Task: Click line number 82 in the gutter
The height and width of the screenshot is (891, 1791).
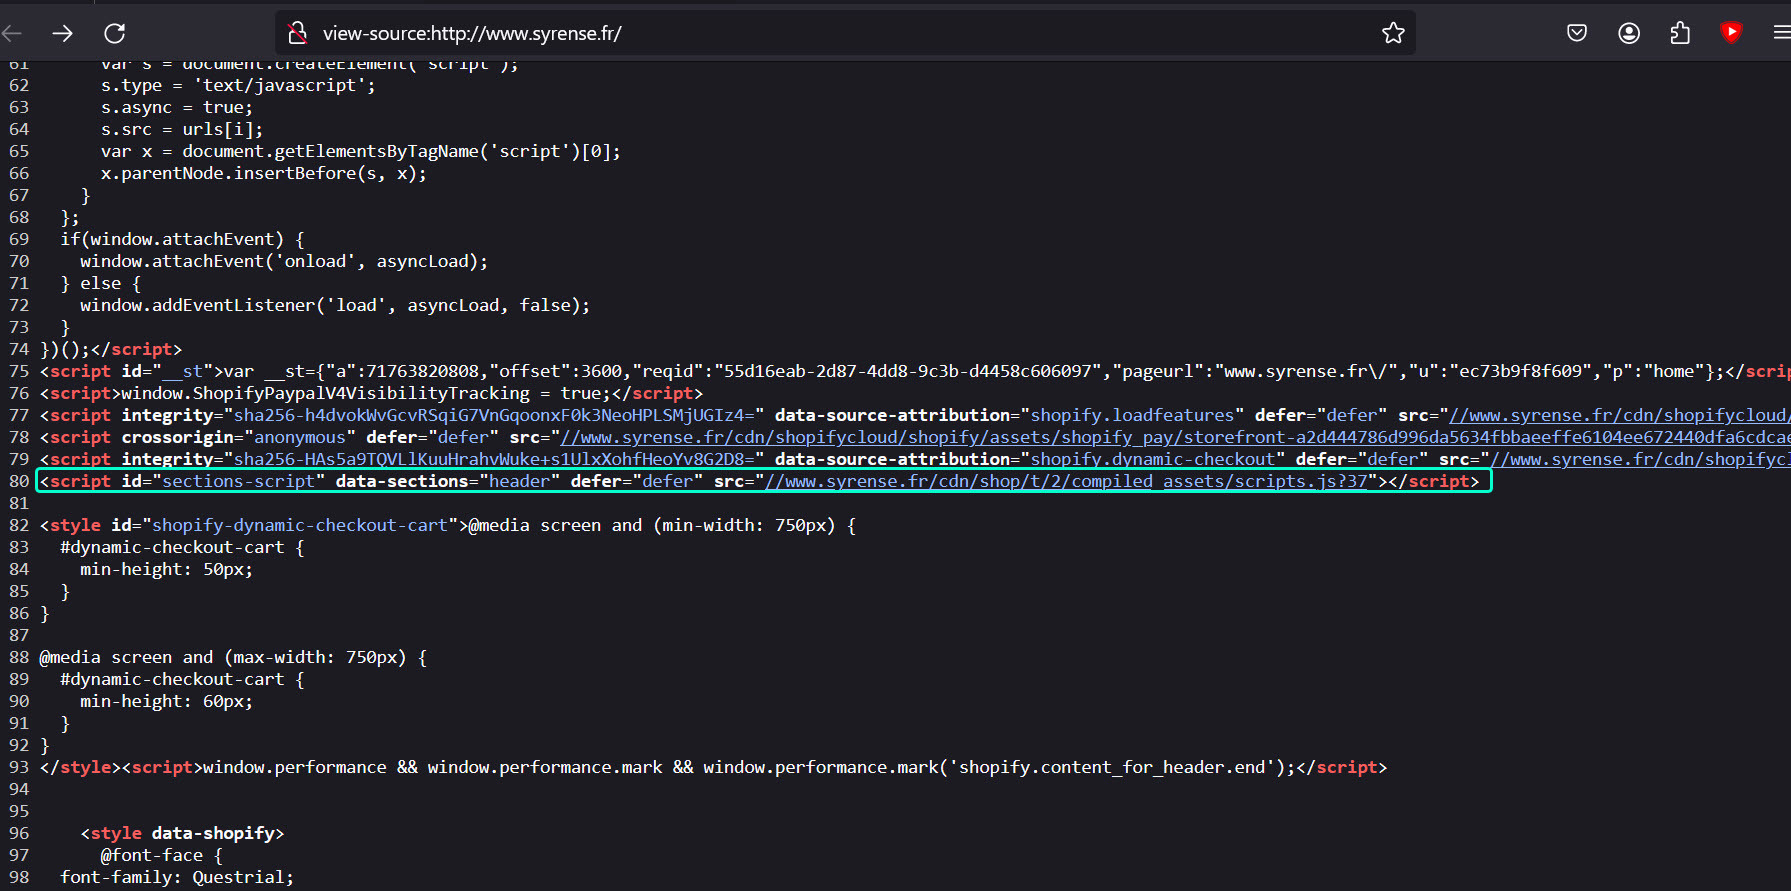Action: pos(19,526)
